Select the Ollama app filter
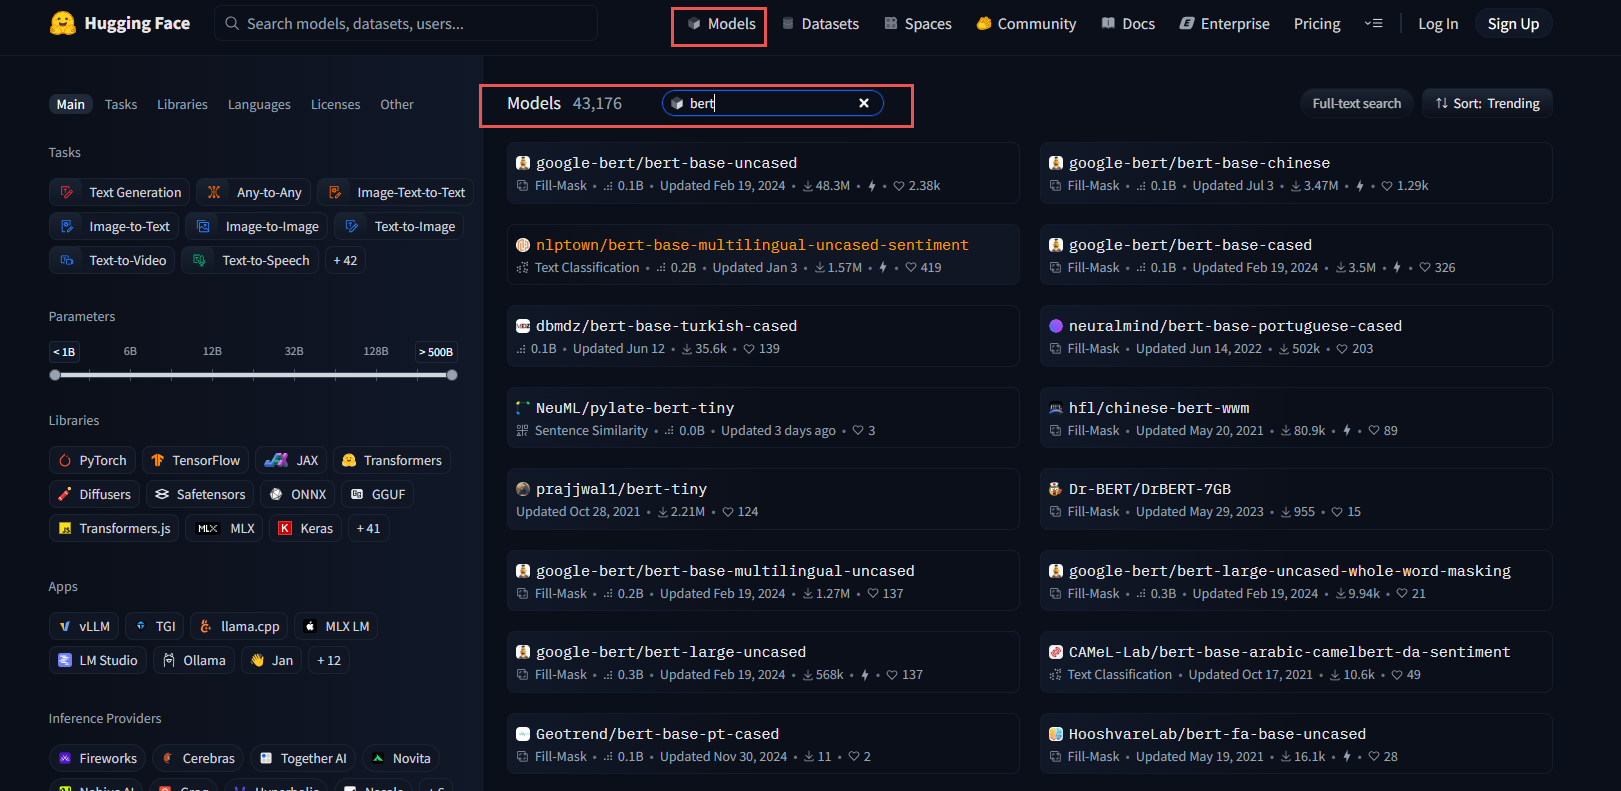 194,660
